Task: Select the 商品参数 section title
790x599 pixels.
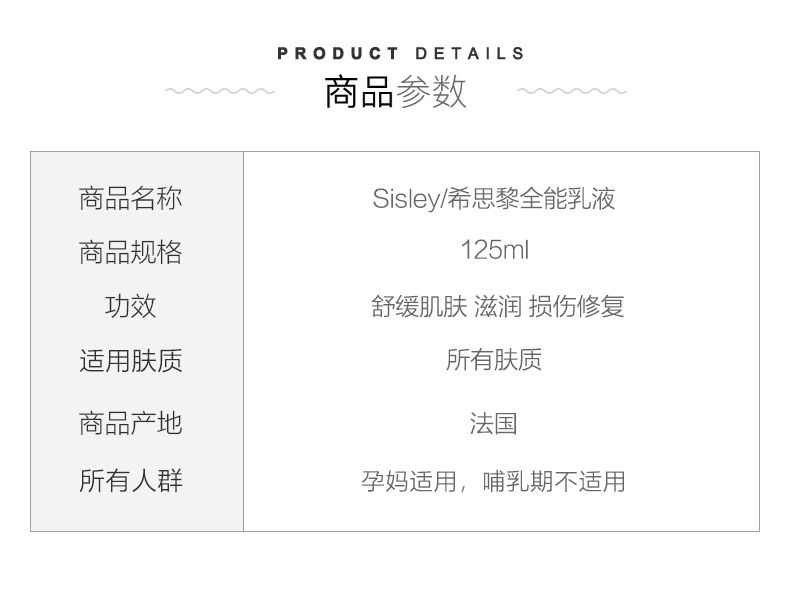Action: (x=395, y=92)
